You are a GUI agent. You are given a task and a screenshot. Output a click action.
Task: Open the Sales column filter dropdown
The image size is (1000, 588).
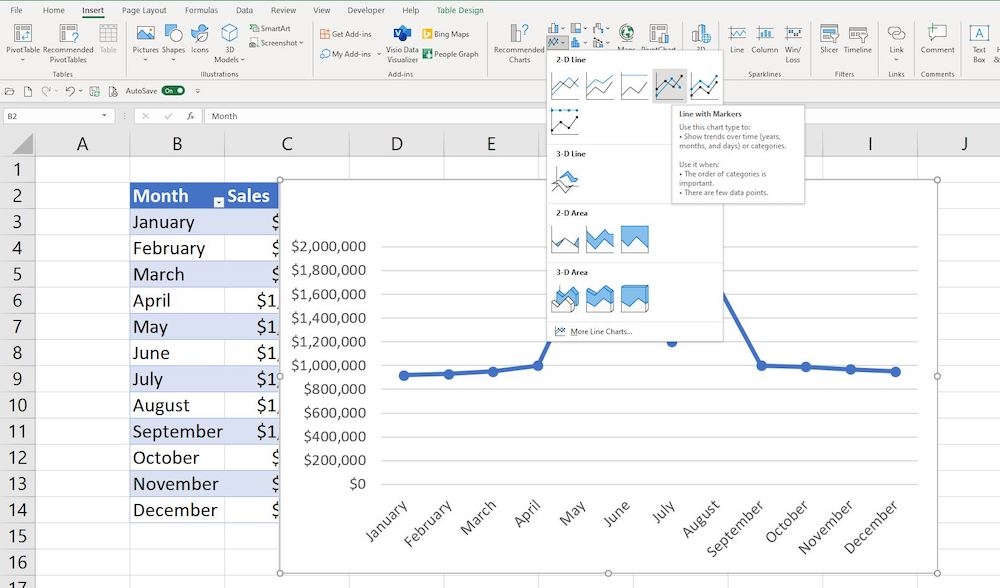pyautogui.click(x=219, y=201)
